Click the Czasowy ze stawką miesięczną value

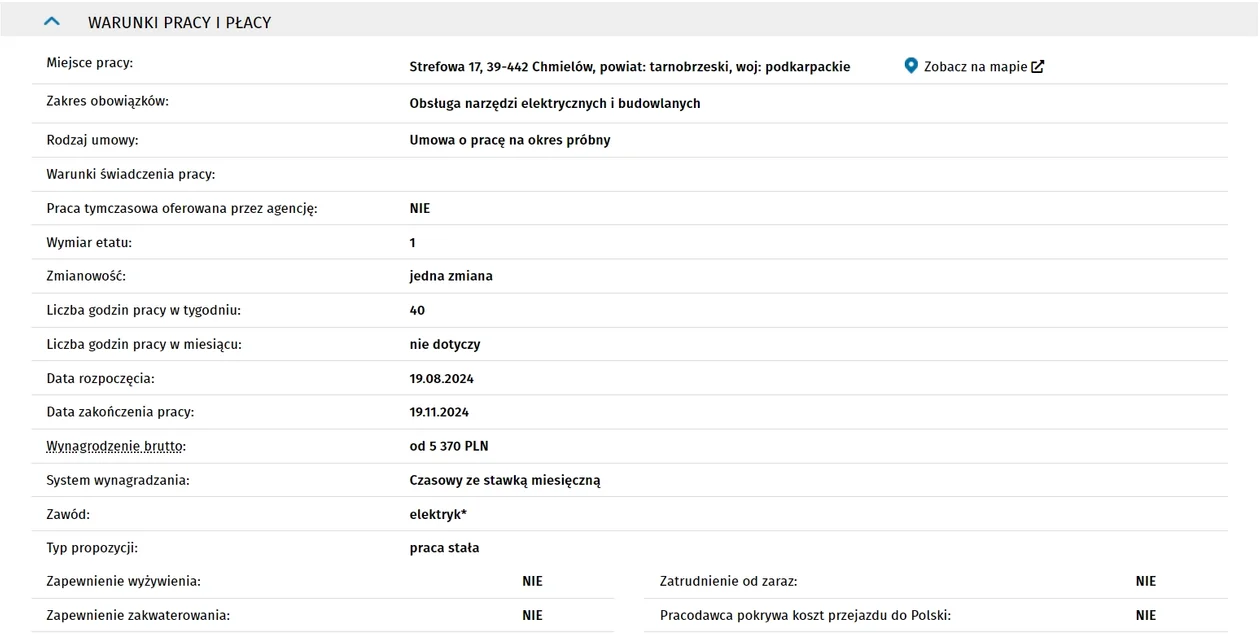[x=505, y=480]
